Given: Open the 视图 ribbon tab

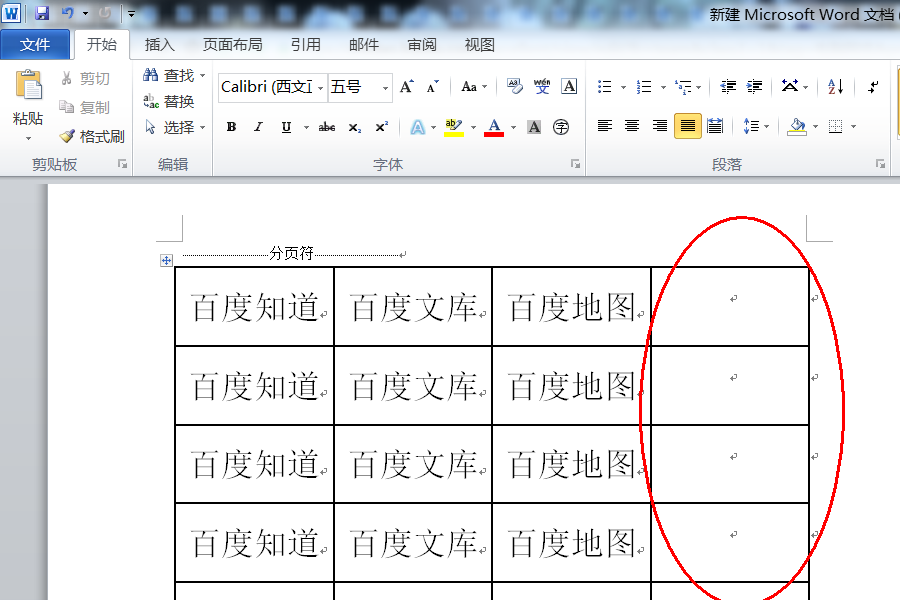Looking at the screenshot, I should tap(479, 45).
